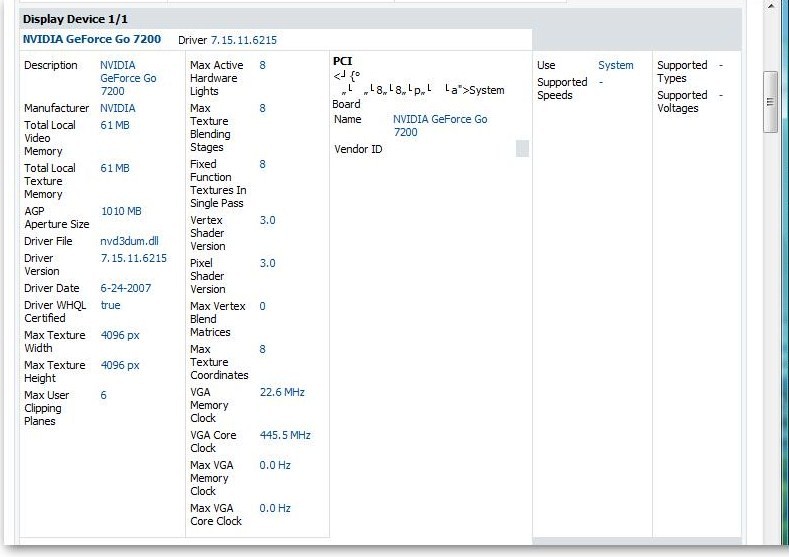Image resolution: width=789 pixels, height=557 pixels.
Task: Click the Total Local Texture Memory value 61 MB
Action: (115, 168)
